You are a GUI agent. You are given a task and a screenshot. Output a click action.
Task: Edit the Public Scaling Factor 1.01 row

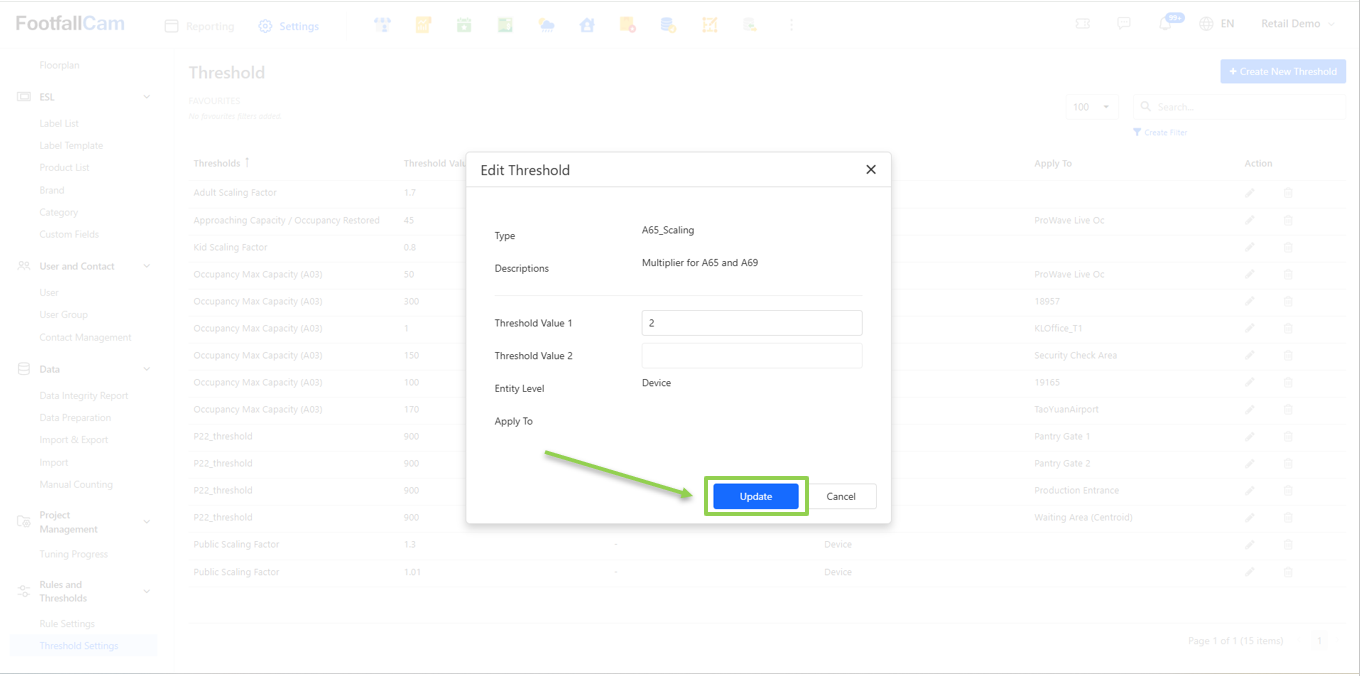tap(1250, 572)
